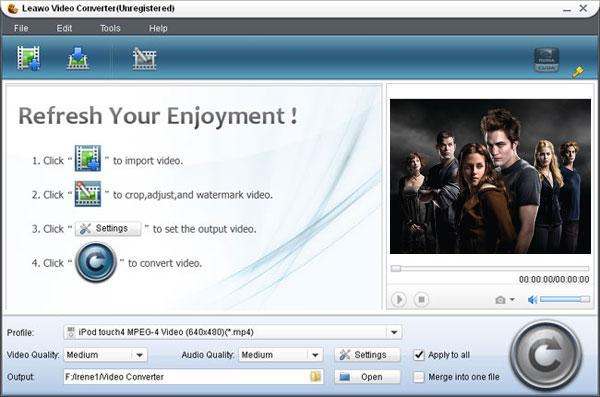Click the round convert icon in step 4
600x397 pixels.
pyautogui.click(x=96, y=262)
